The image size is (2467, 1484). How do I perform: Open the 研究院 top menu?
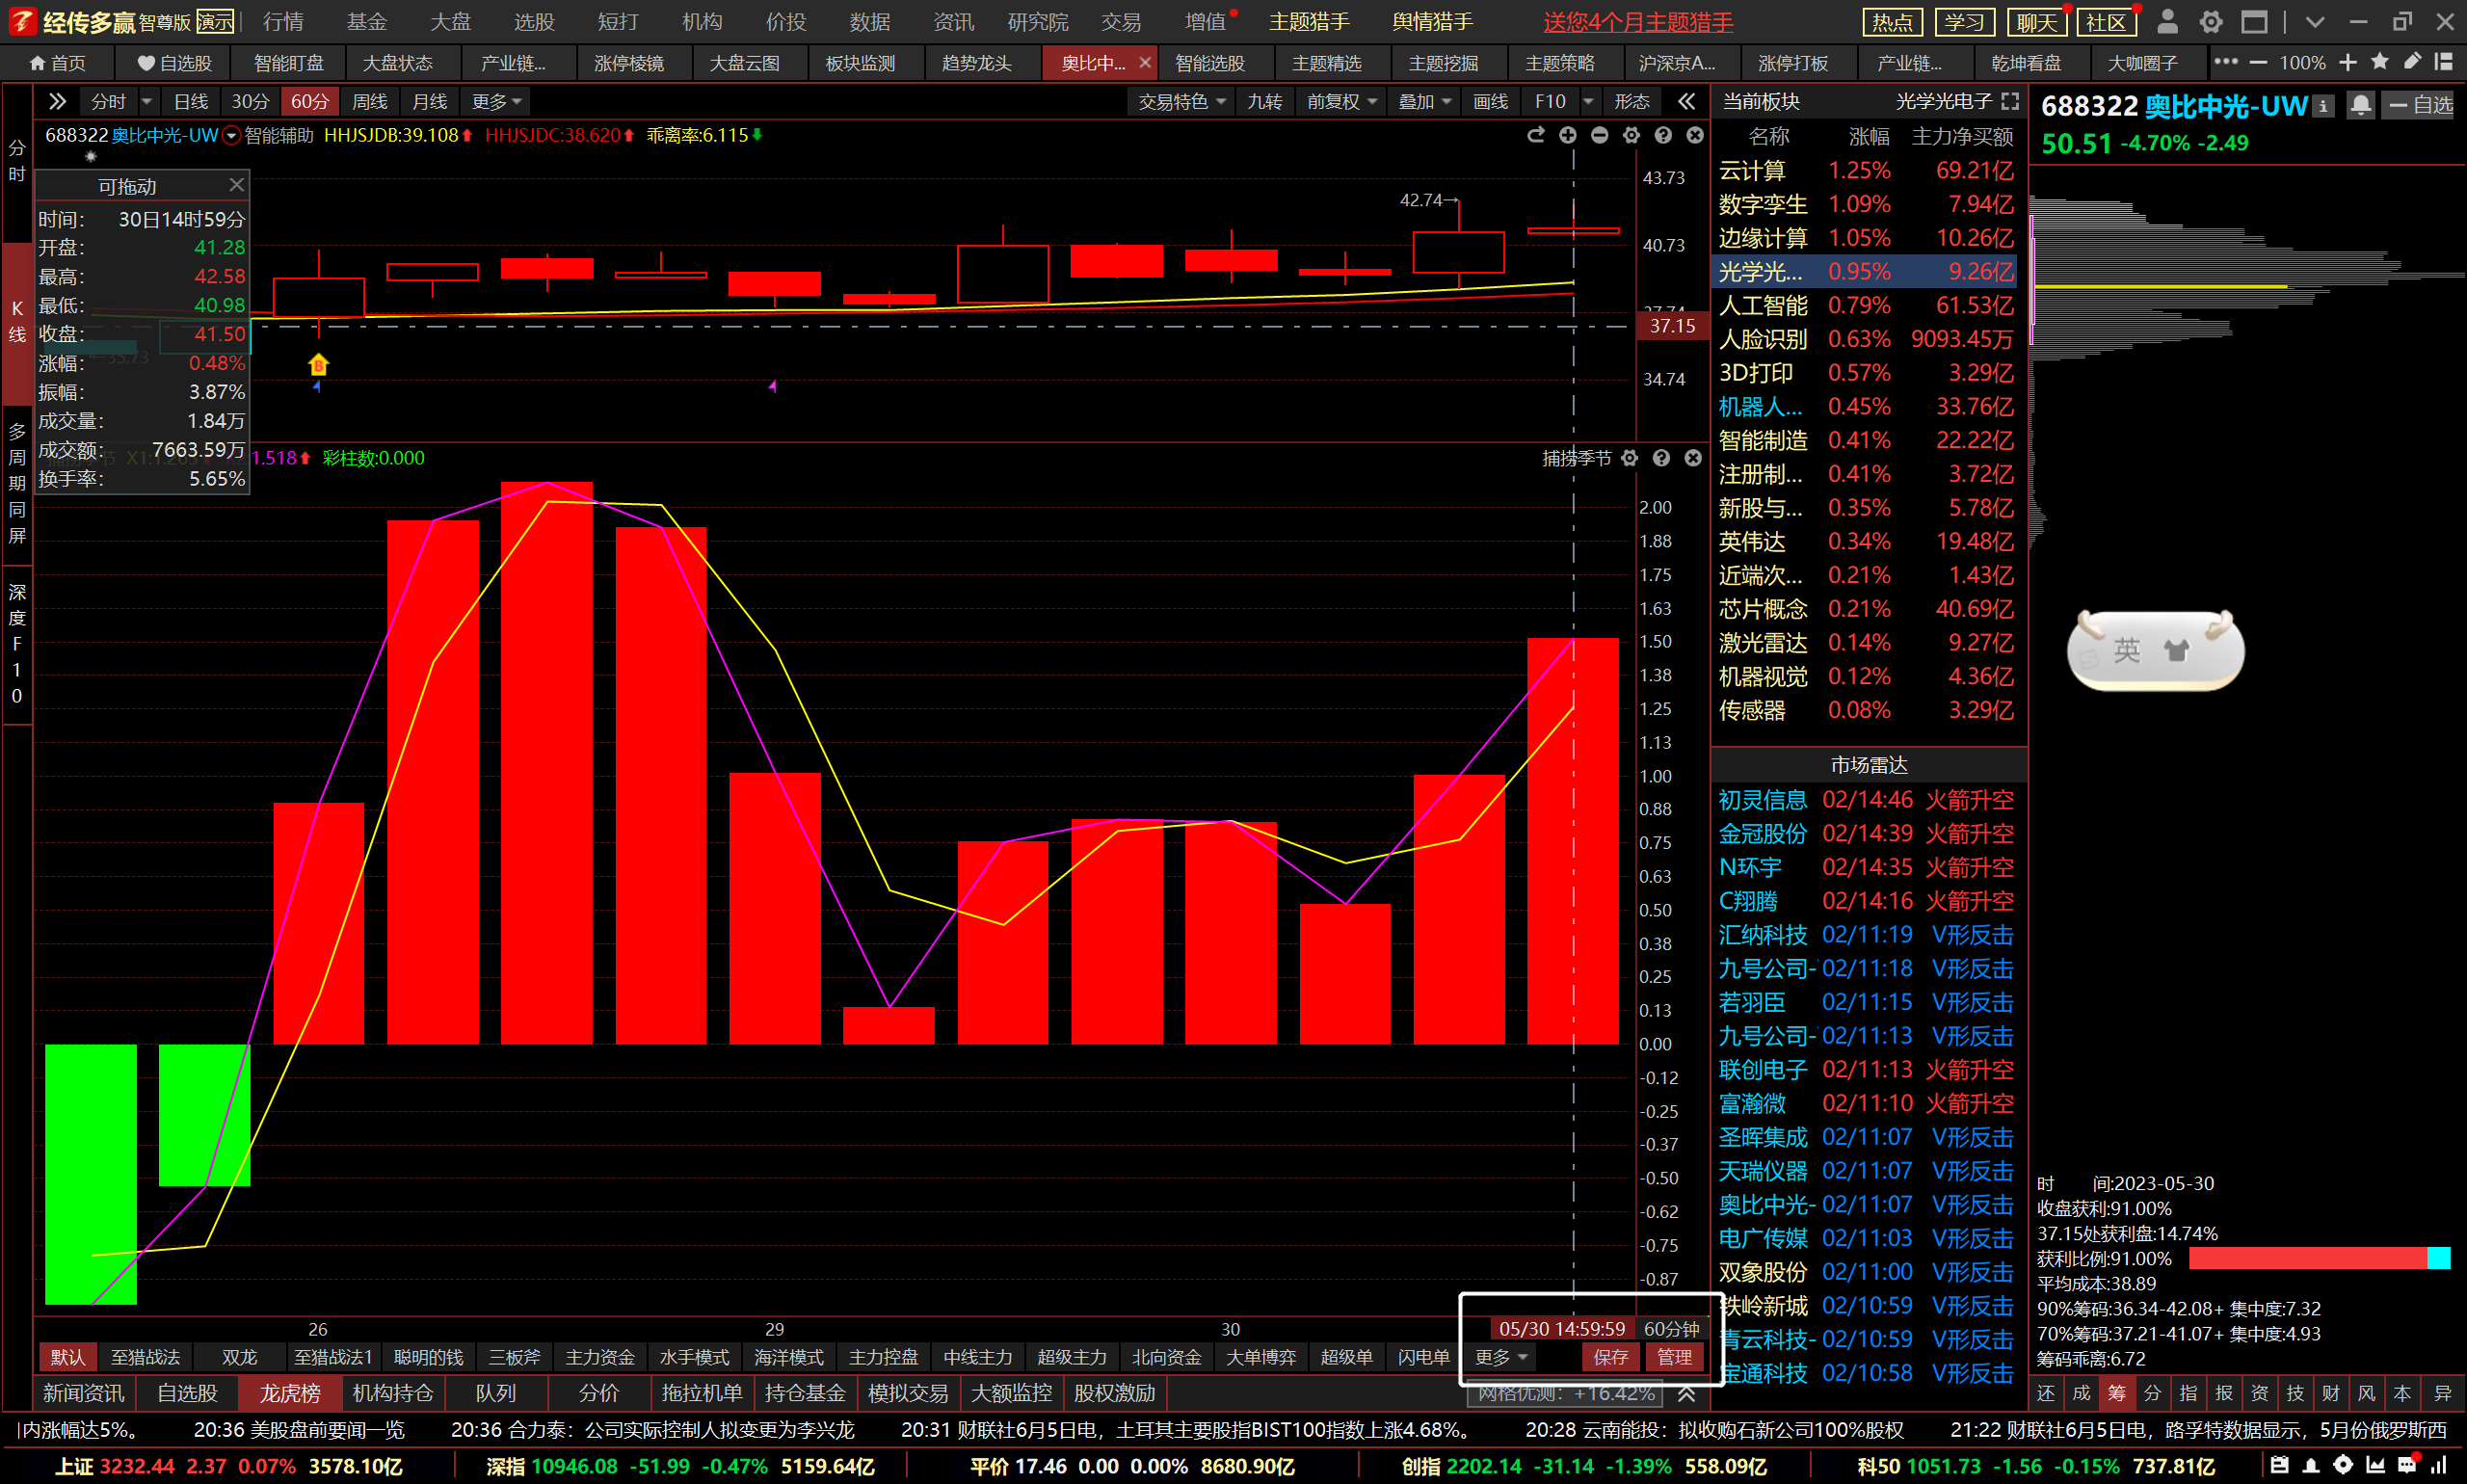point(1037,22)
